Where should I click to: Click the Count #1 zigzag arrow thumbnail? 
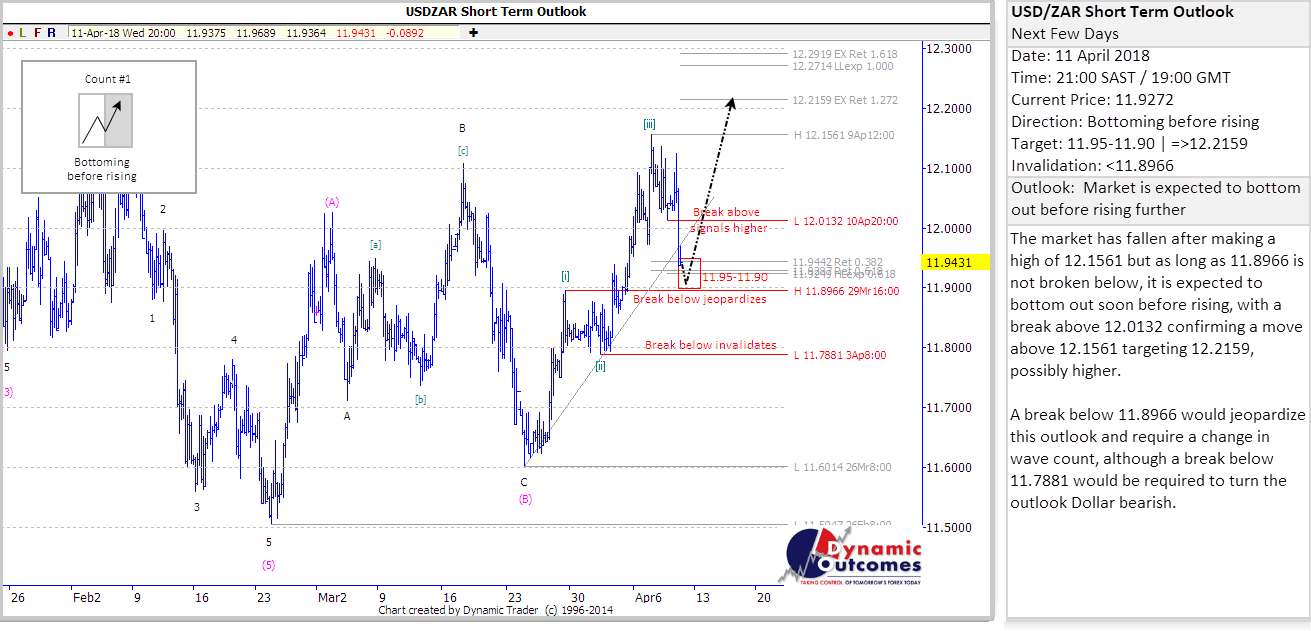tap(105, 121)
